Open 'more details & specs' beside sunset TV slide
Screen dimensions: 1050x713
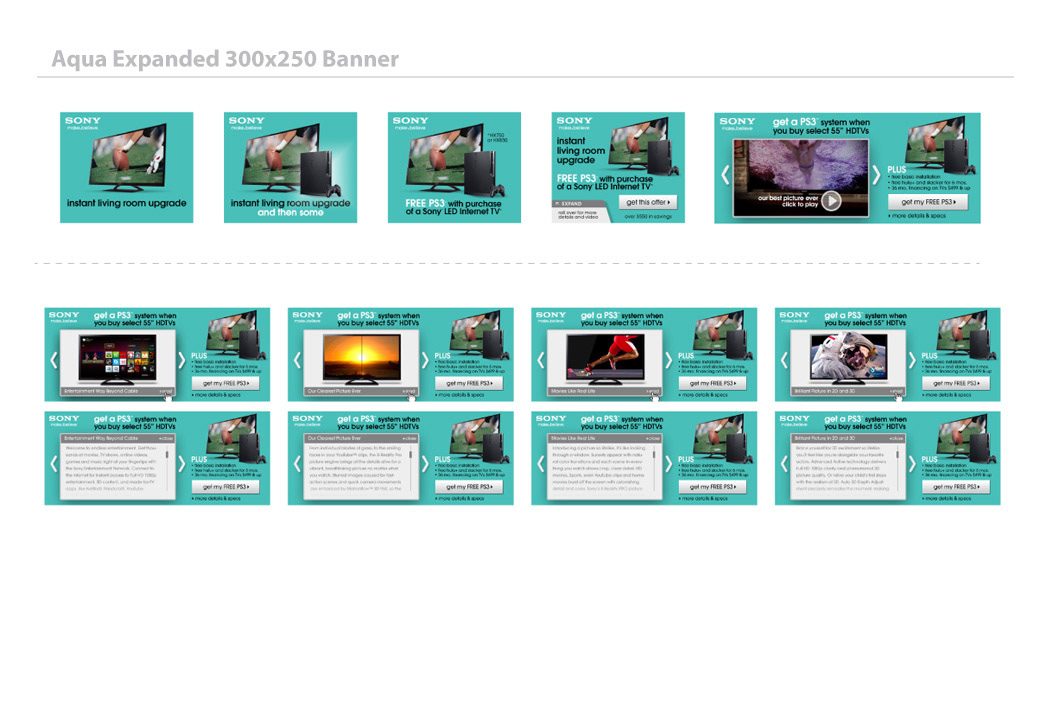[x=460, y=395]
